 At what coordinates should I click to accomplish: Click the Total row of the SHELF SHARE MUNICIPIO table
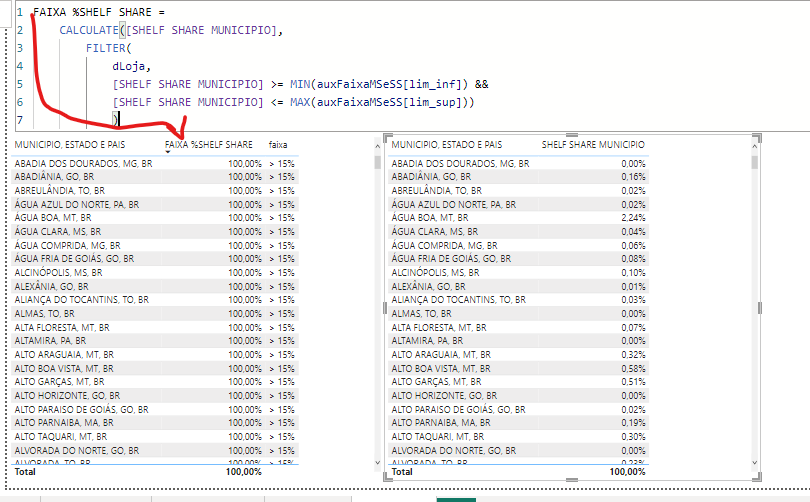click(518, 472)
